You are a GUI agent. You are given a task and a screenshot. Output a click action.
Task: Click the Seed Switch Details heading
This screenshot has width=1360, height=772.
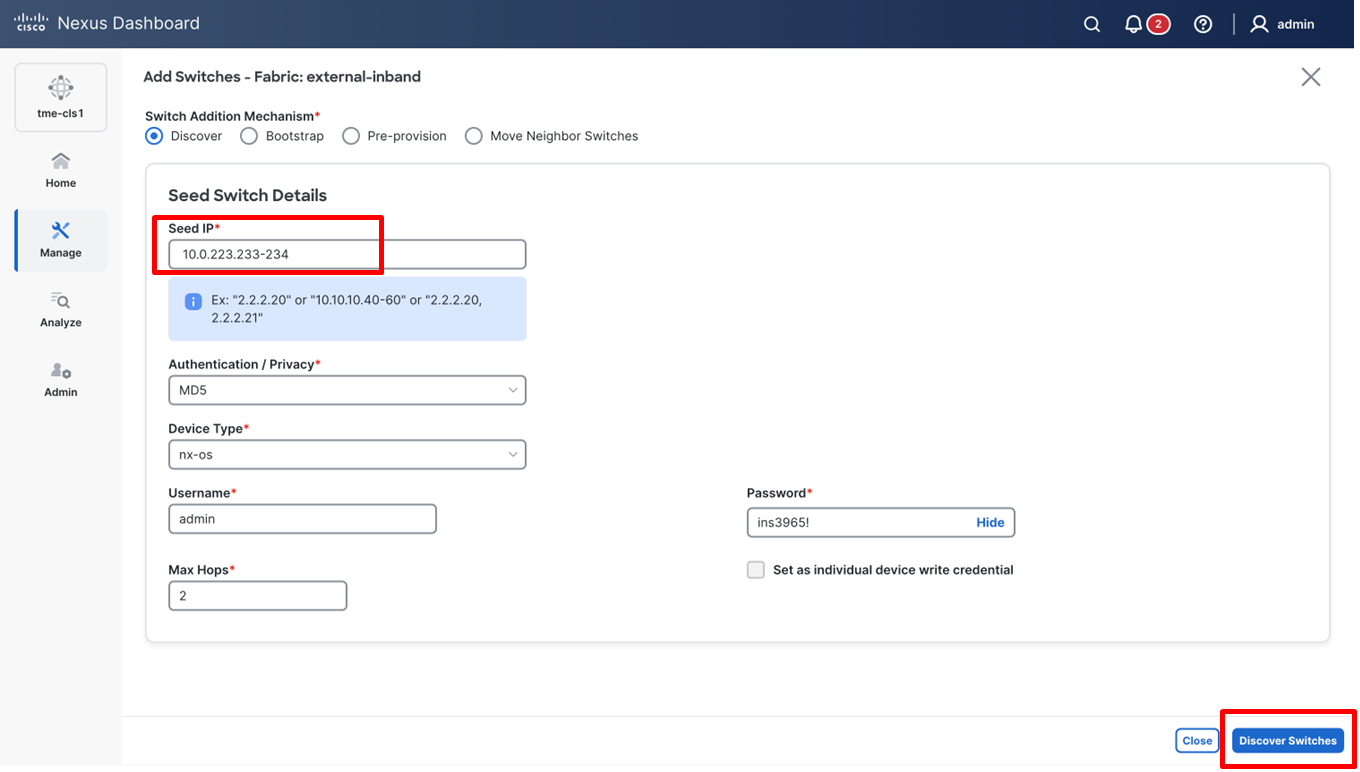pyautogui.click(x=248, y=195)
